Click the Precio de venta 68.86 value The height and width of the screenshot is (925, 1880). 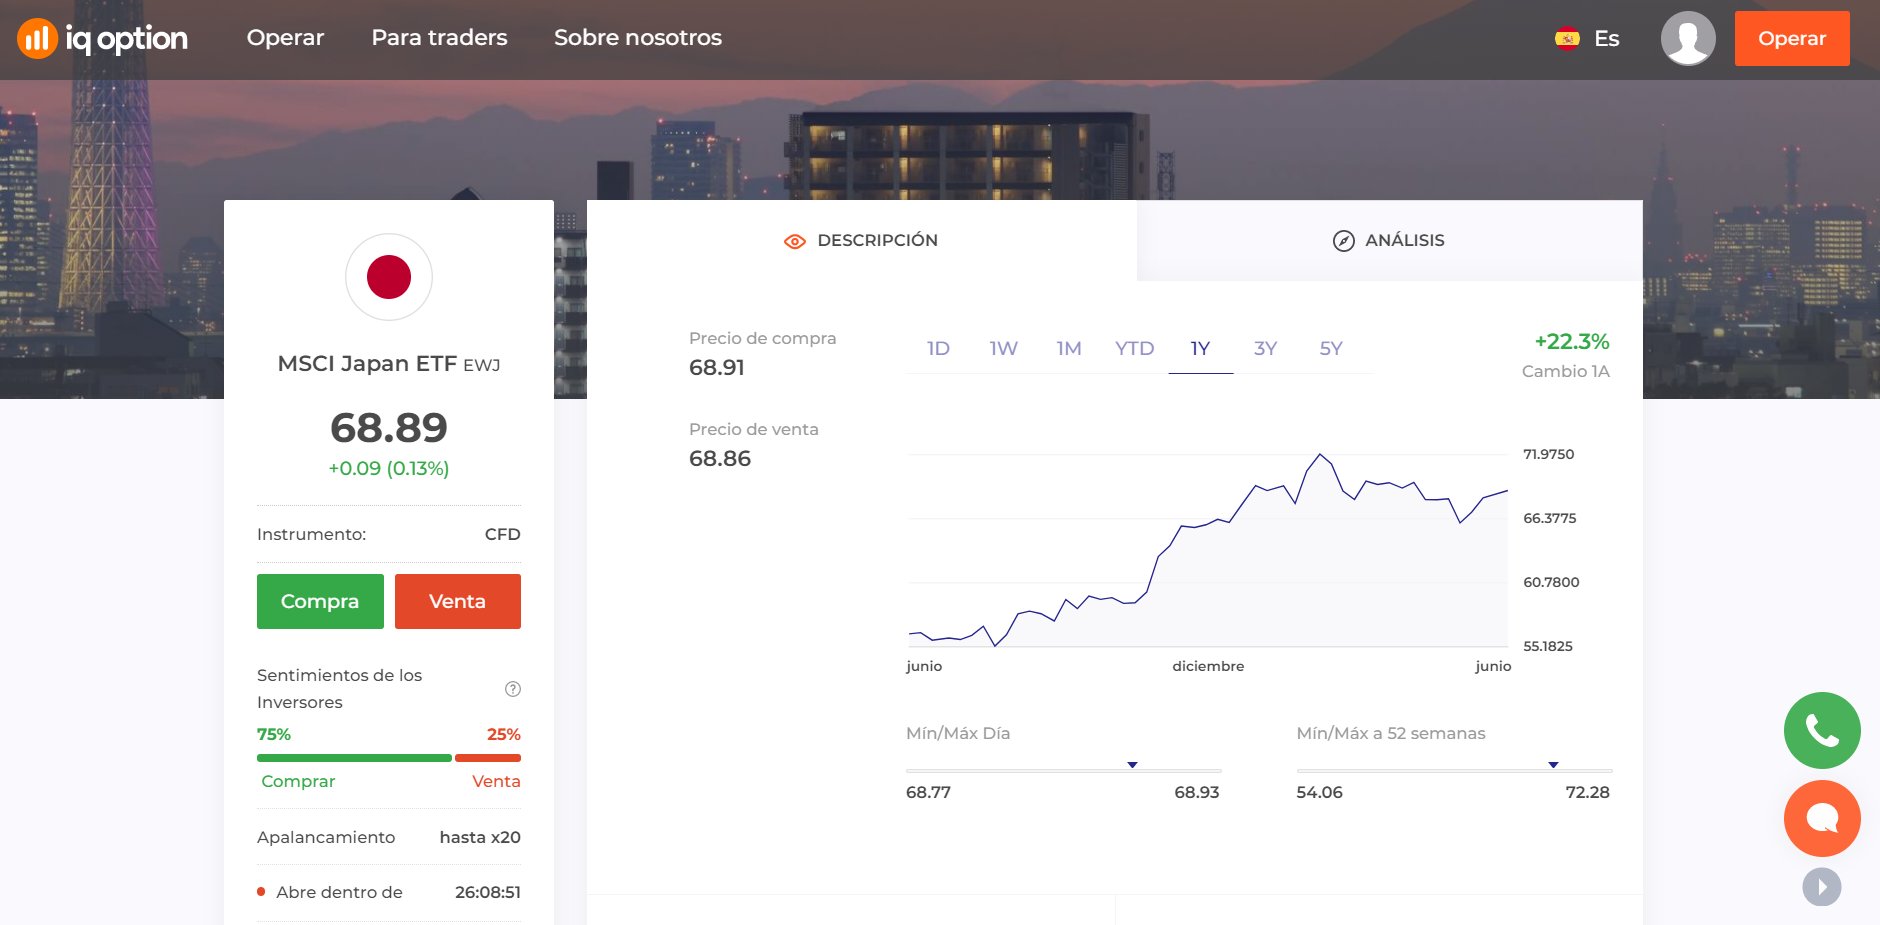coord(720,459)
